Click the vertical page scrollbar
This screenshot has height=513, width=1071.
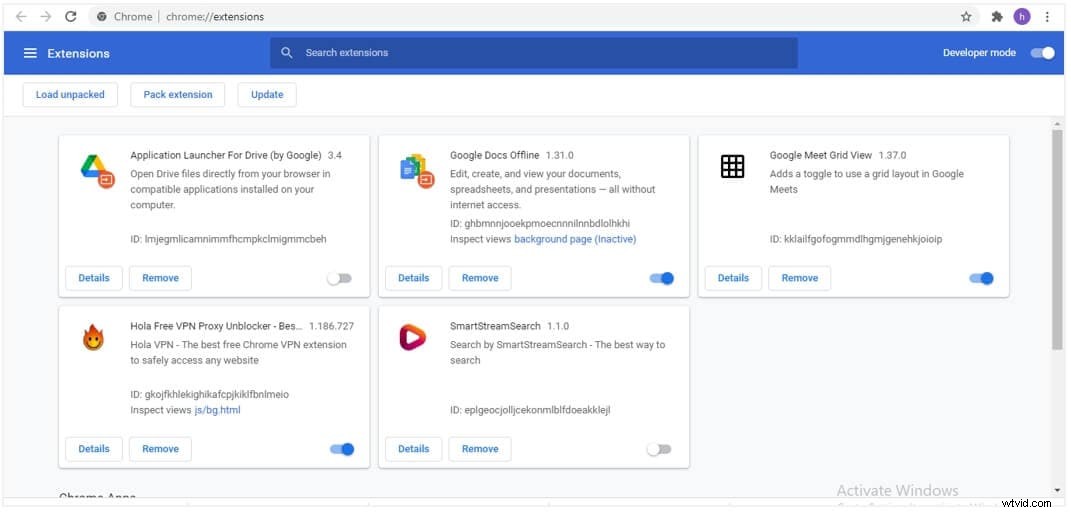pos(1057,239)
